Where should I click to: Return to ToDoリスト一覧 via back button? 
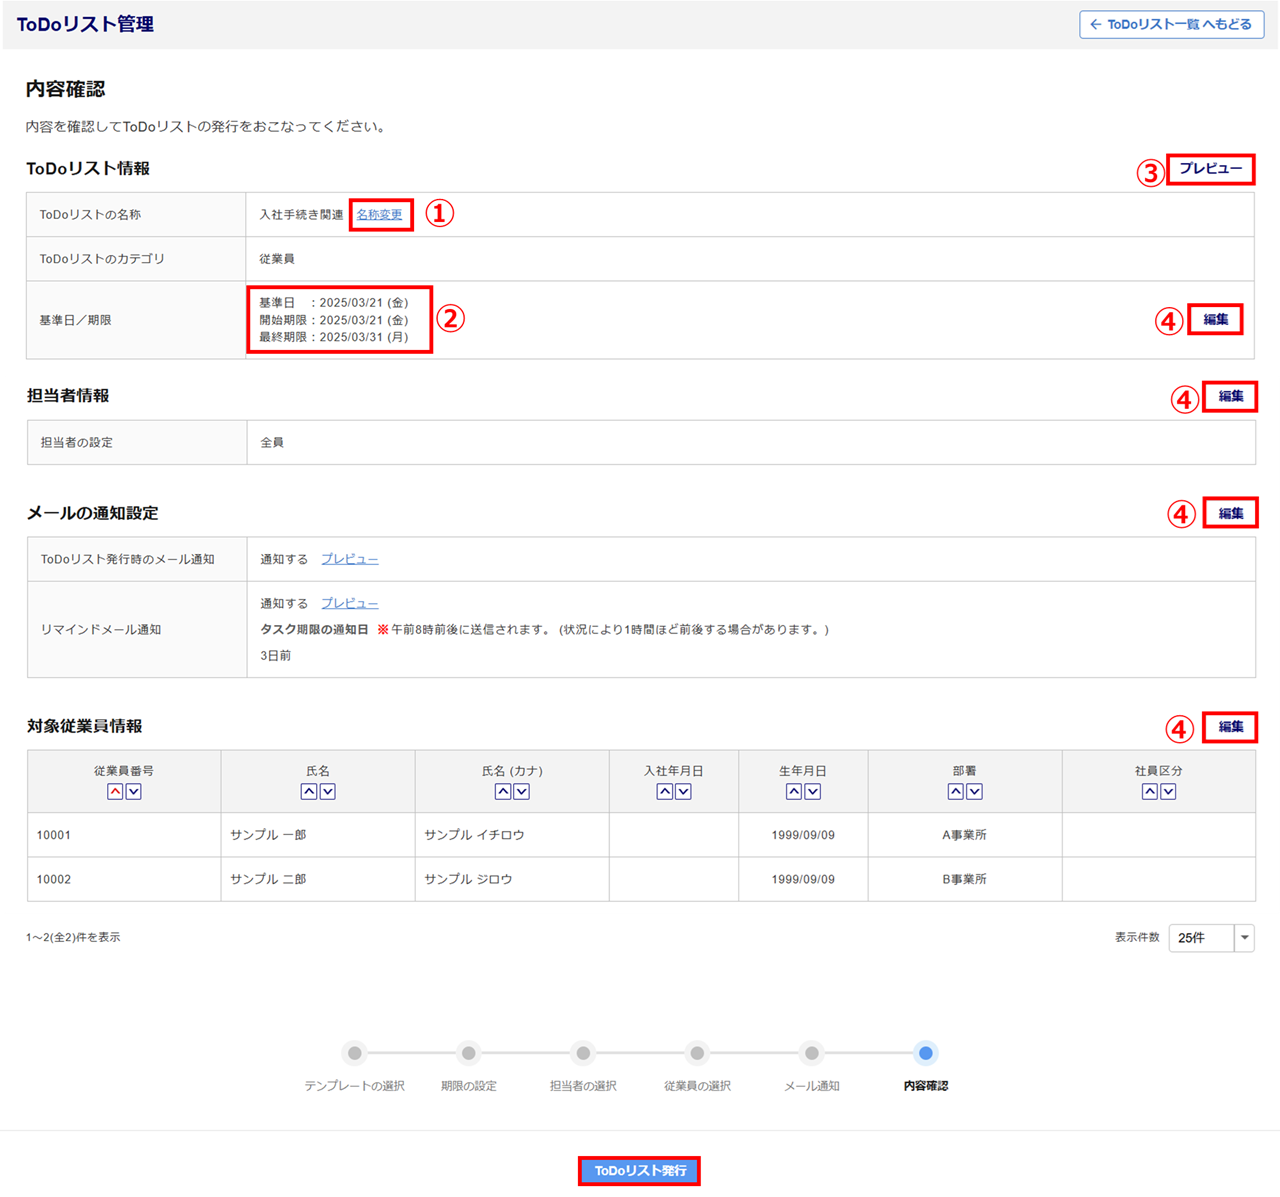tap(1170, 24)
